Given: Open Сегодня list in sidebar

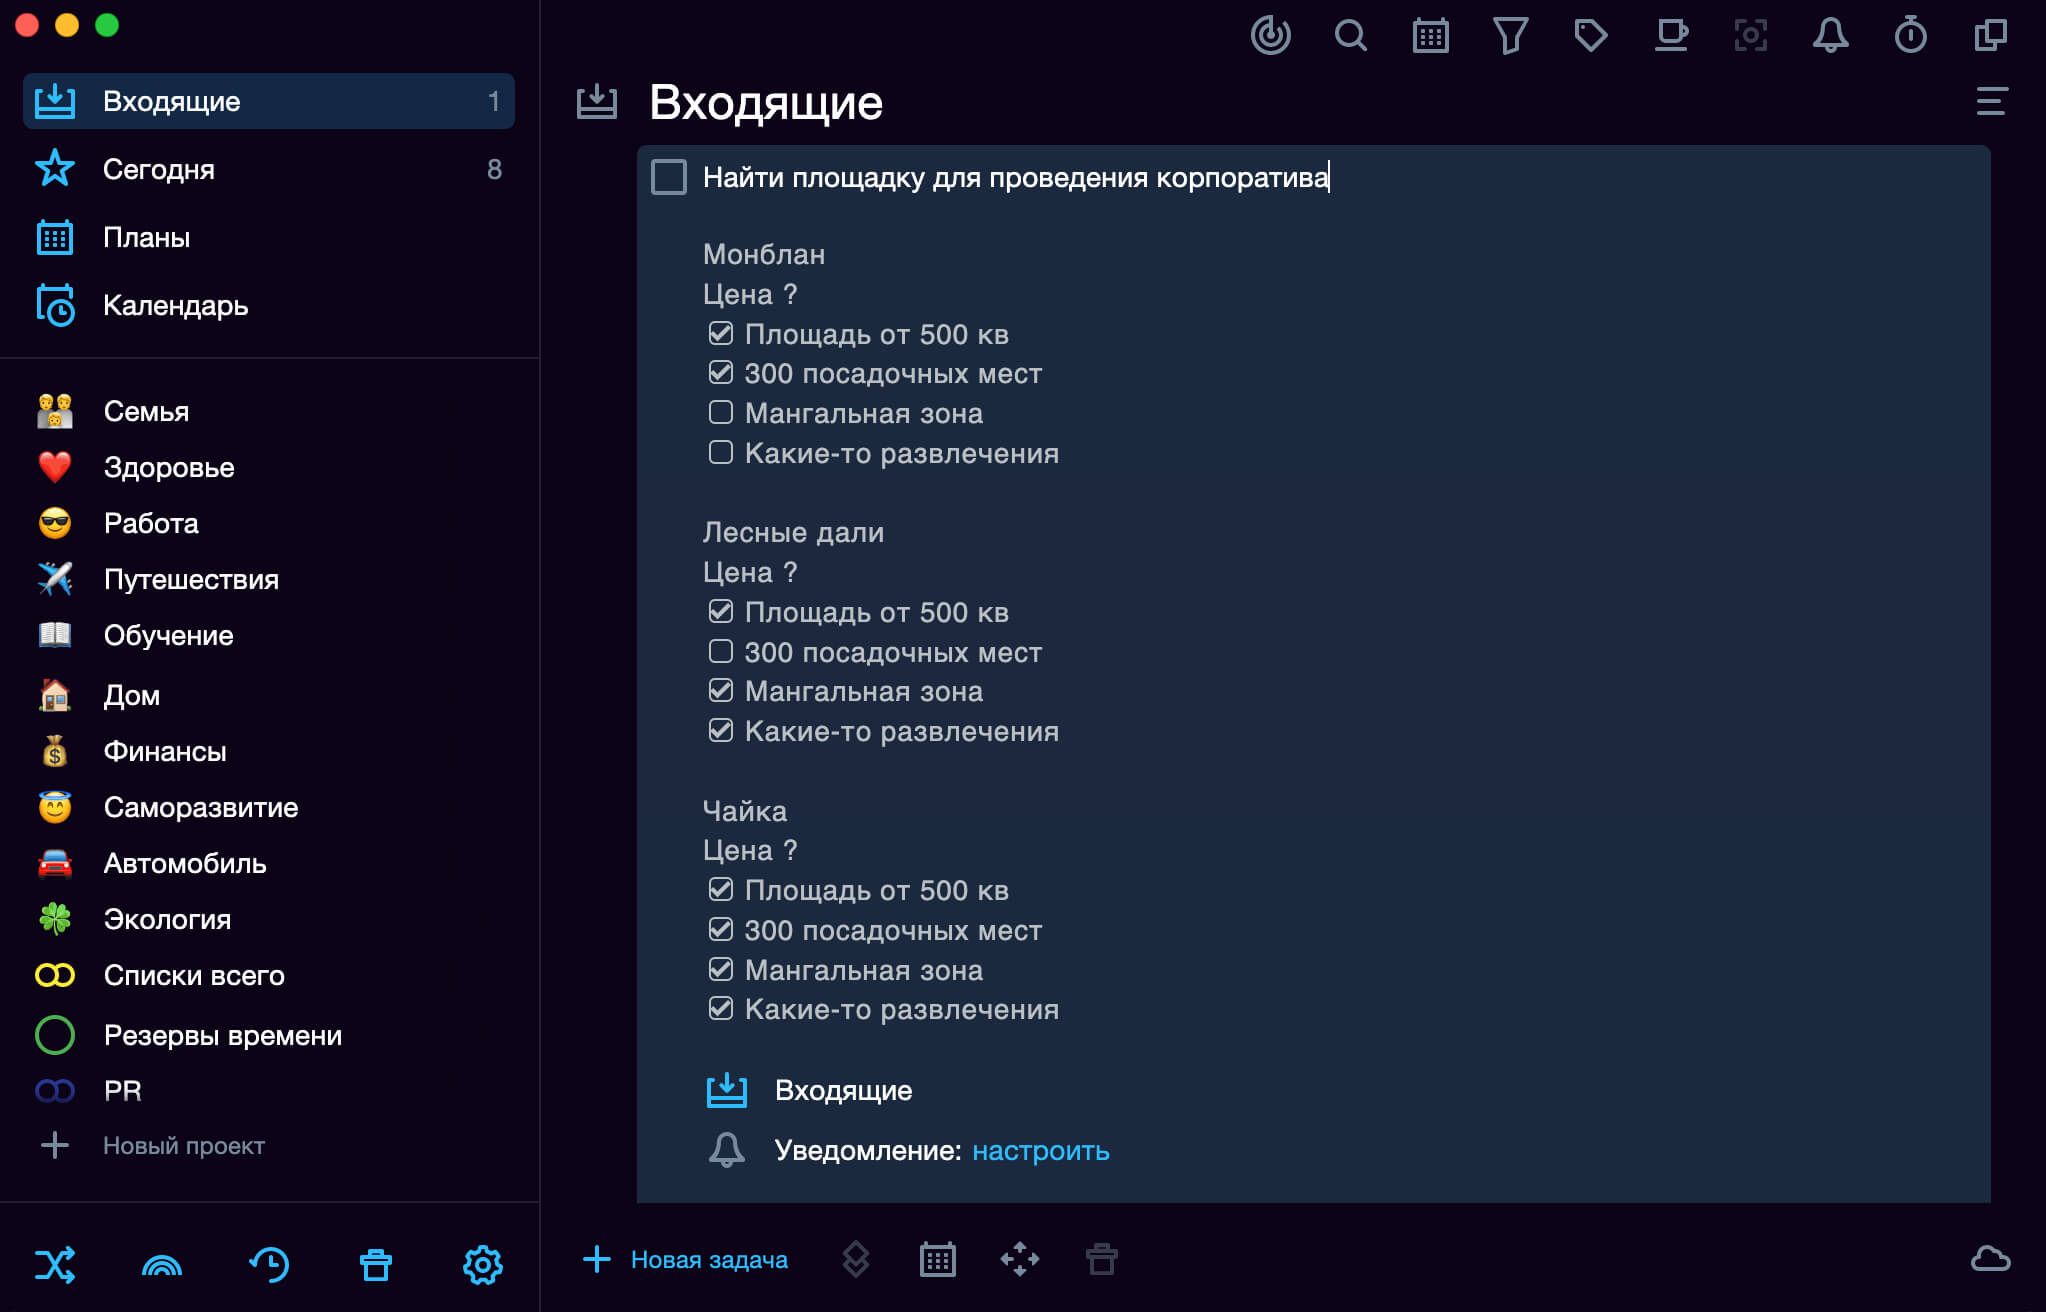Looking at the screenshot, I should pyautogui.click(x=269, y=169).
